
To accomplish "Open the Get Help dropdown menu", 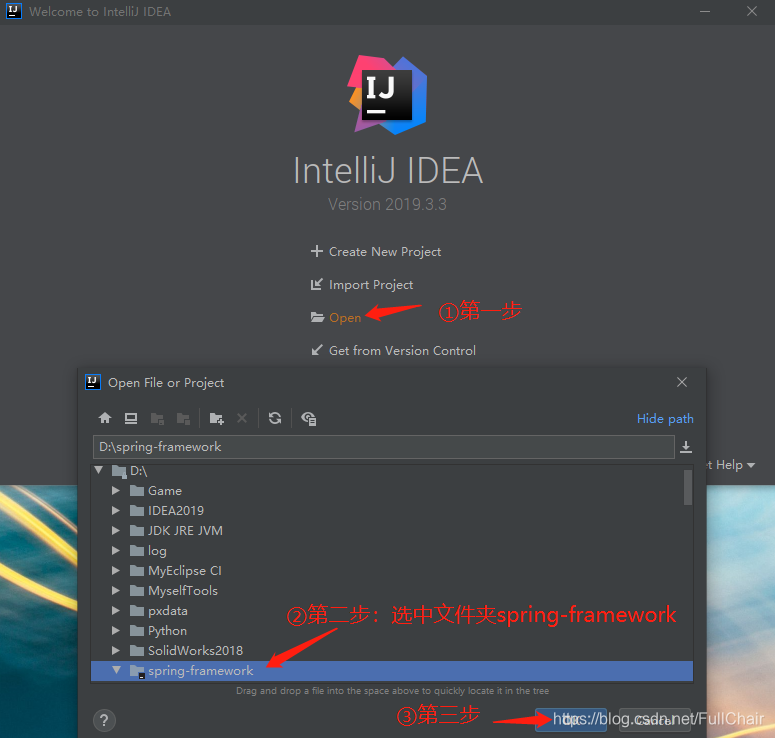I will [x=731, y=465].
